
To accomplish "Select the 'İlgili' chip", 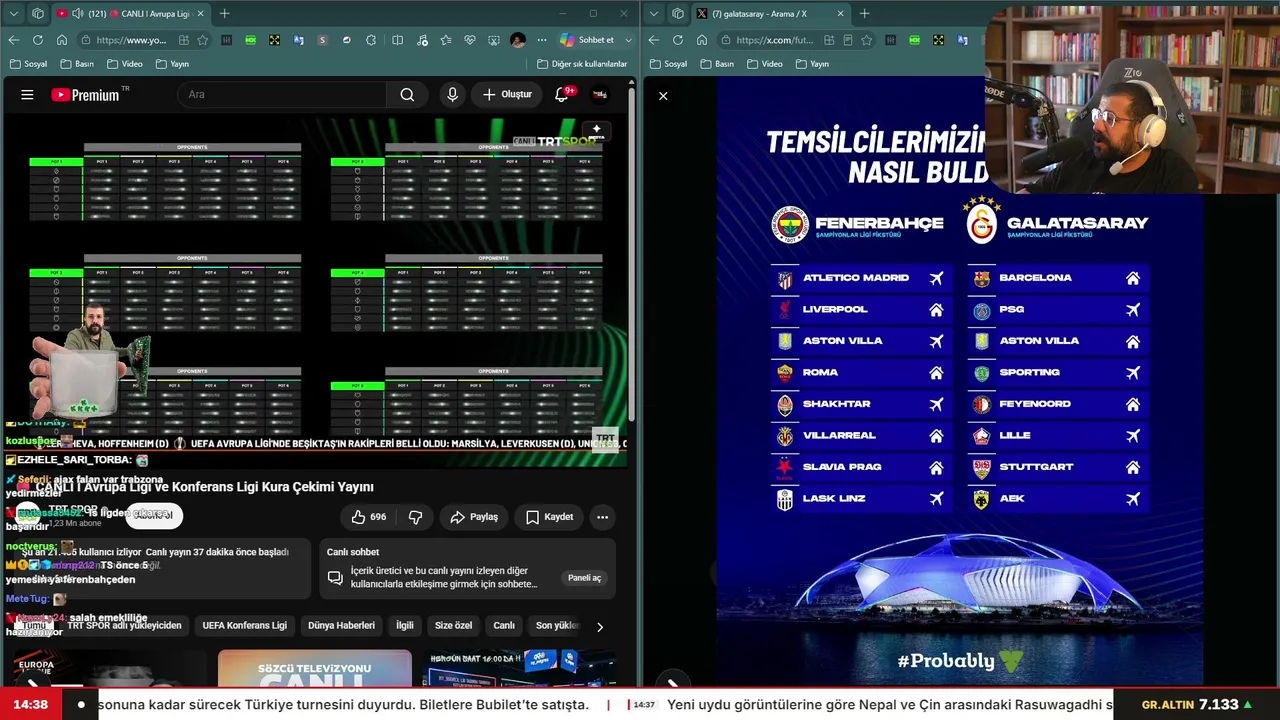I will [404, 626].
